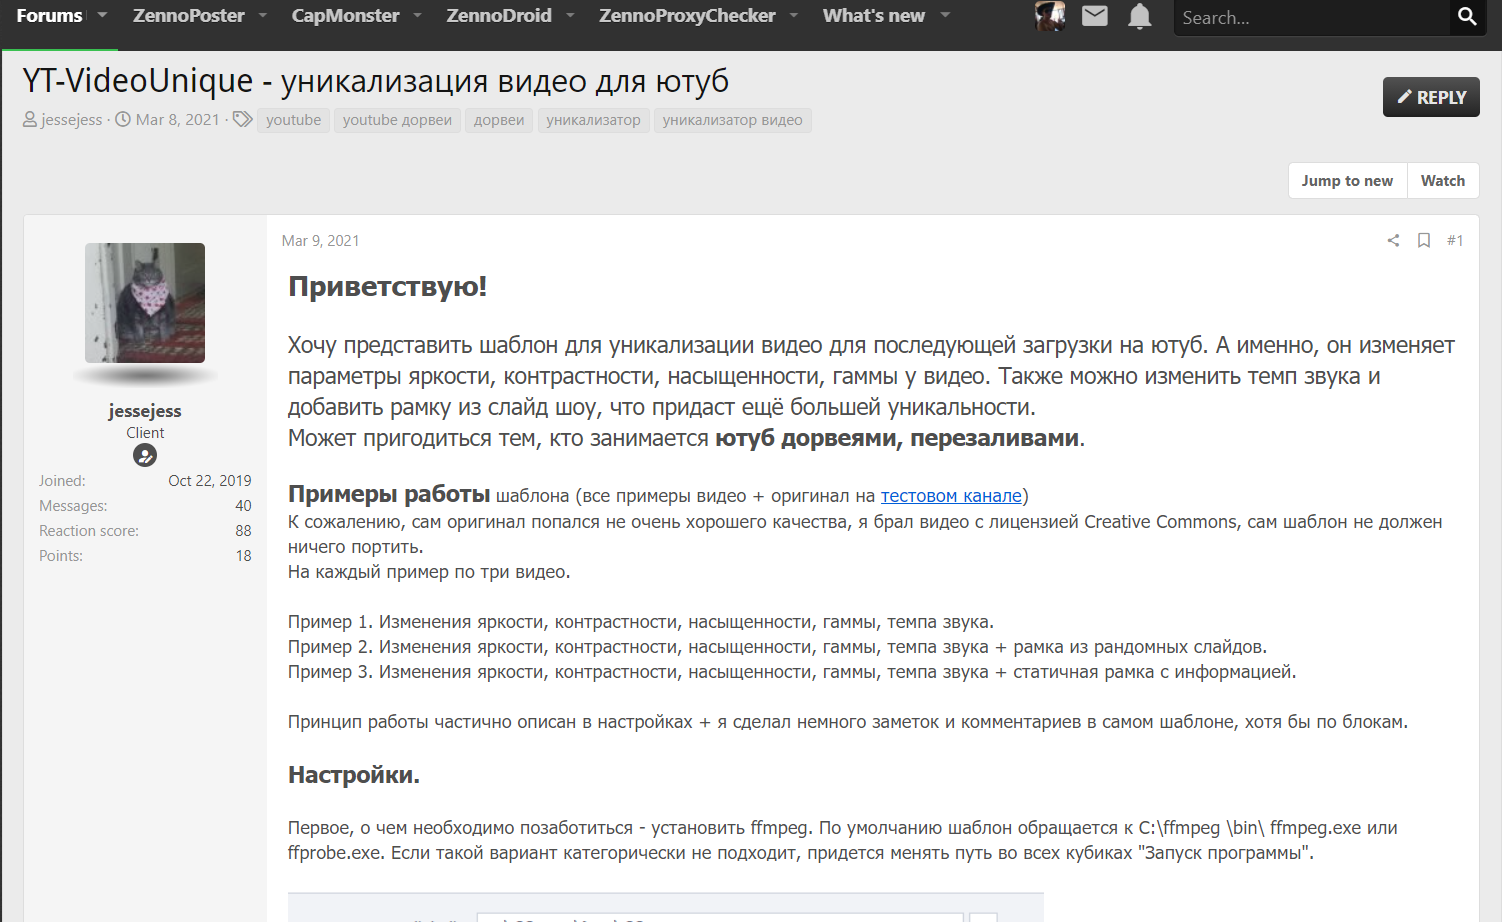Image resolution: width=1502 pixels, height=922 pixels.
Task: Click the Client user title text
Action: point(145,433)
